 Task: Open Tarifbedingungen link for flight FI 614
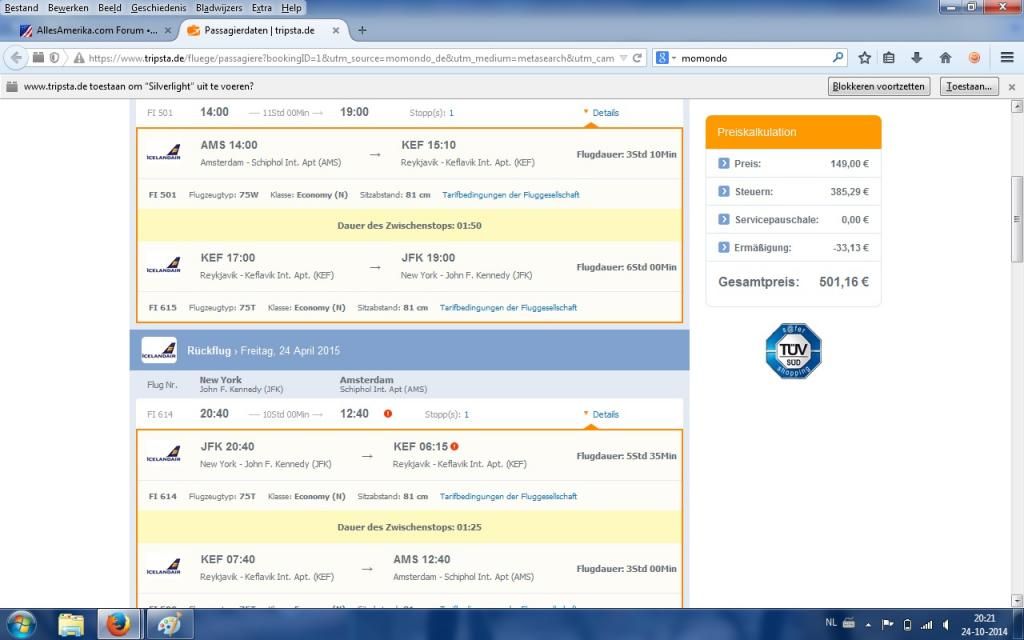508,496
